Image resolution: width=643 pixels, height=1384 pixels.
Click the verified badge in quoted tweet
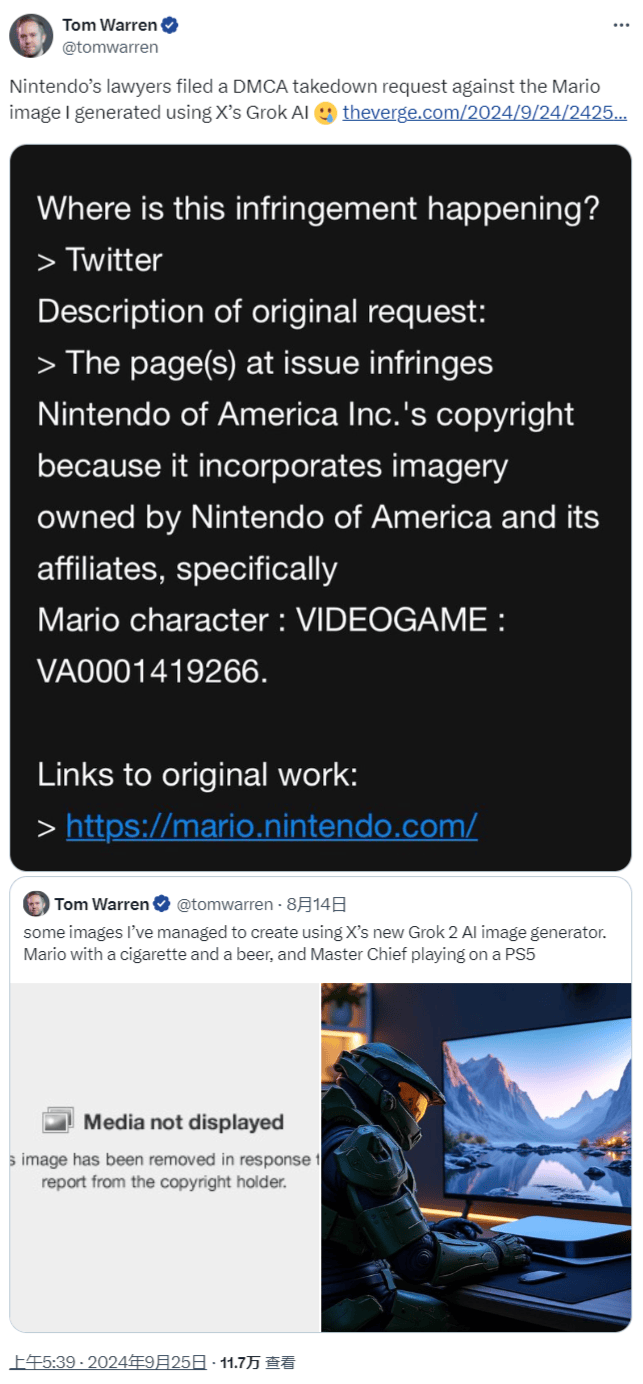(160, 904)
